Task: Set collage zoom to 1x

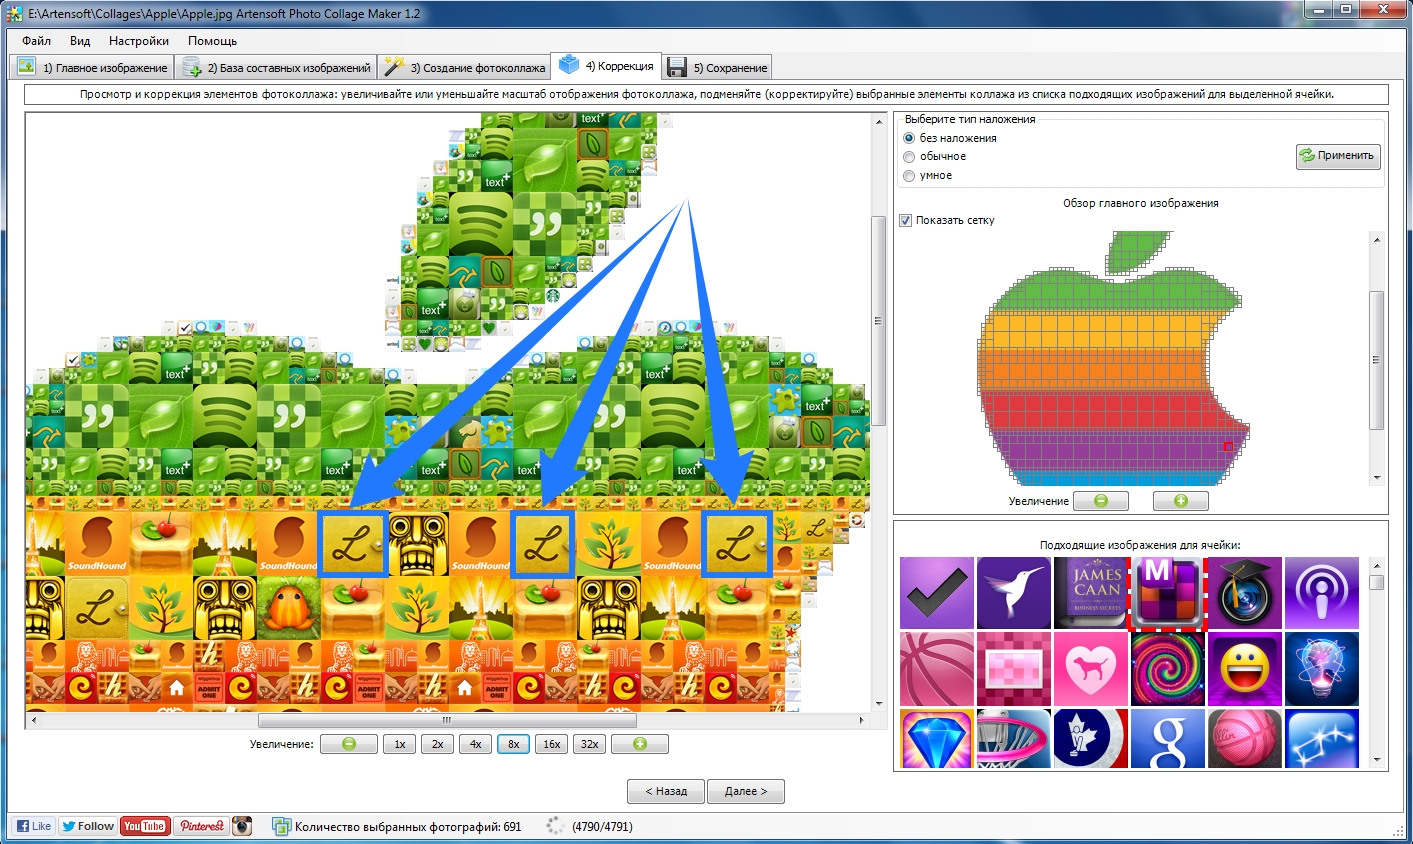Action: pos(399,744)
